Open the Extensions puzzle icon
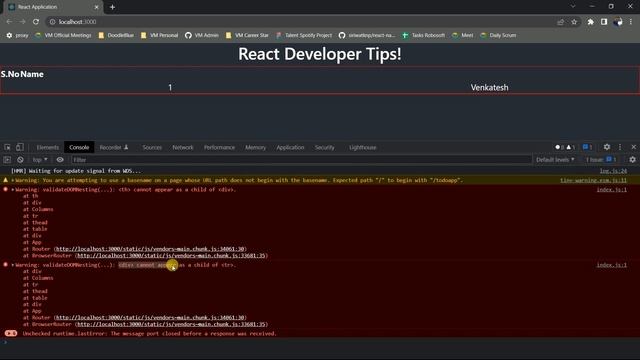This screenshot has height=360, width=640. (x=591, y=22)
